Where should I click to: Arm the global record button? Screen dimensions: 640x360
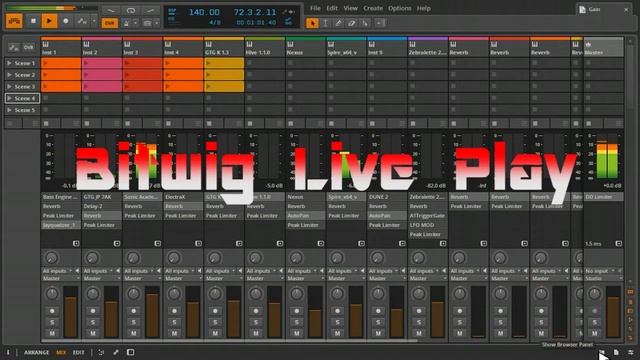(65, 21)
